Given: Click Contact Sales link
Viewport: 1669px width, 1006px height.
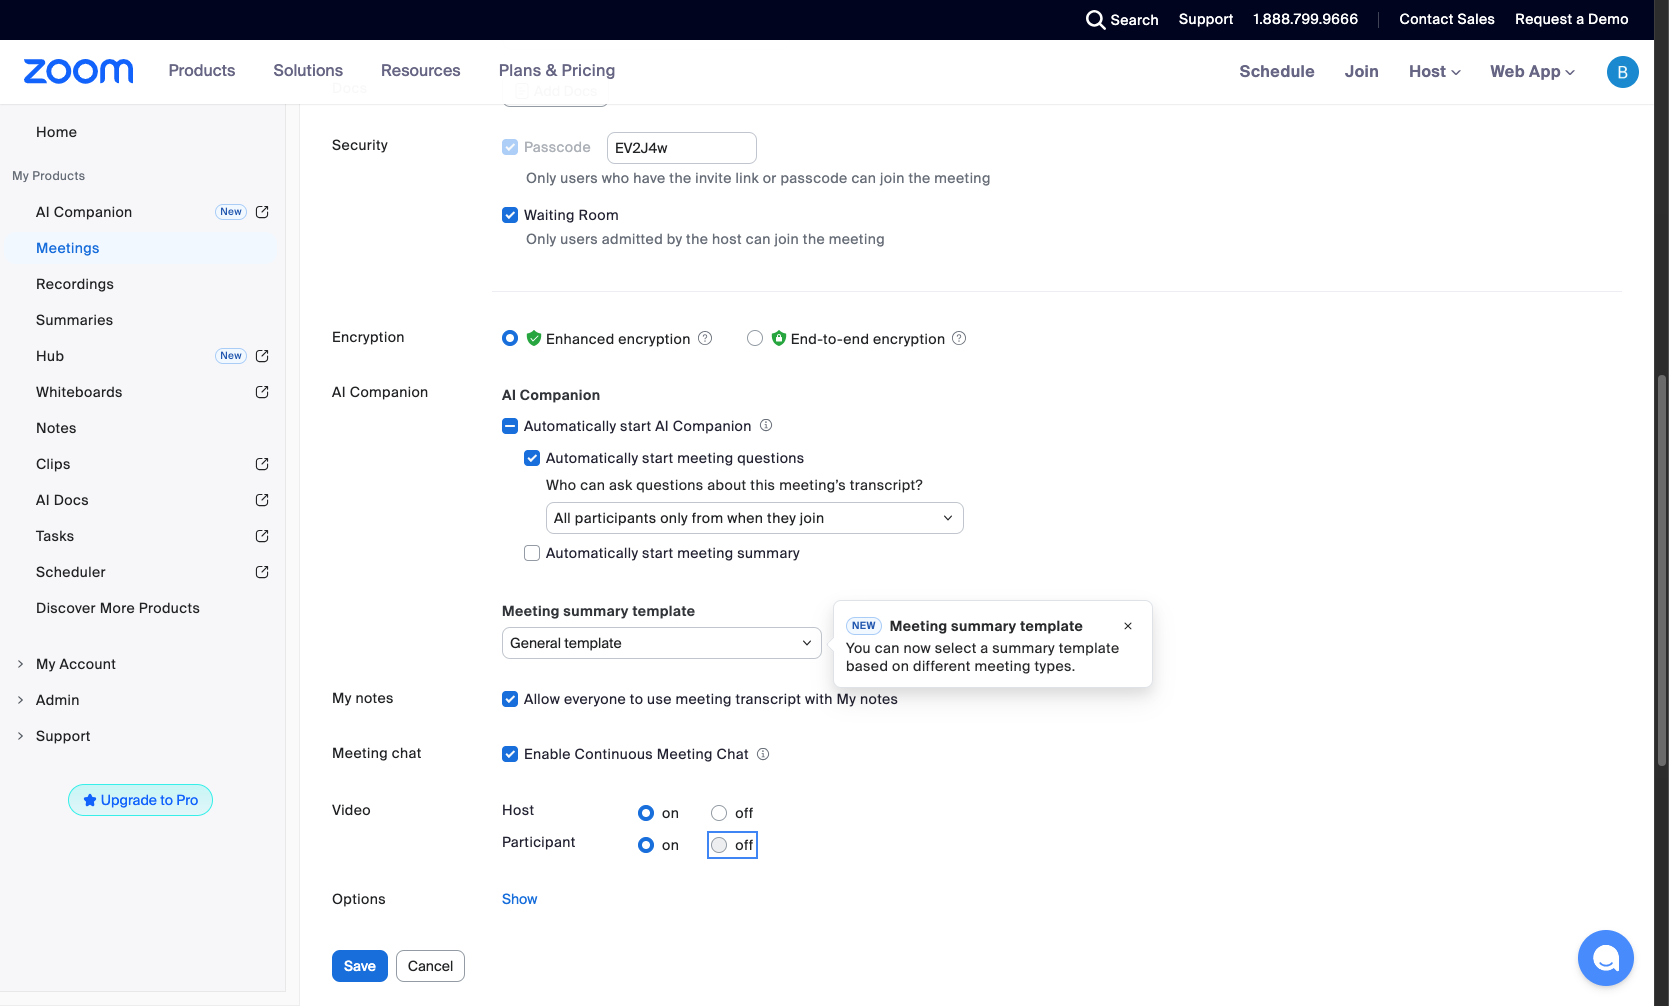Looking at the screenshot, I should [1446, 19].
